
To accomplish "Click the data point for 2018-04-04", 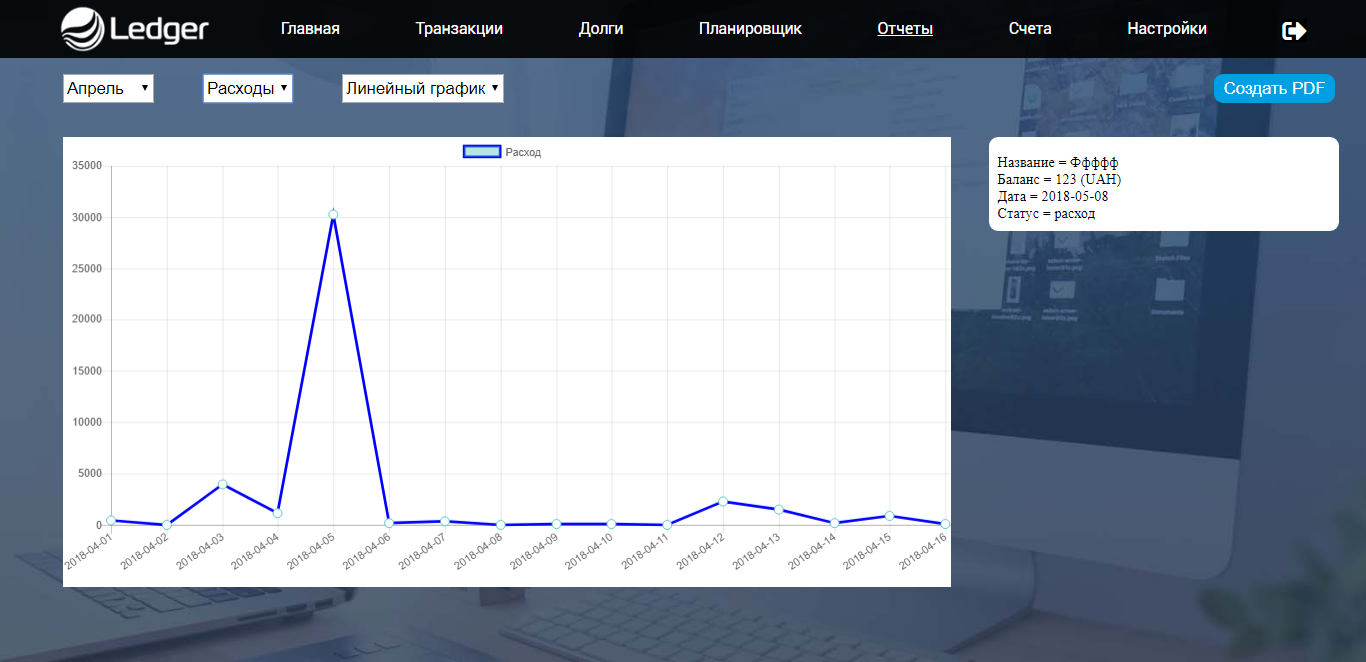I will pos(278,513).
